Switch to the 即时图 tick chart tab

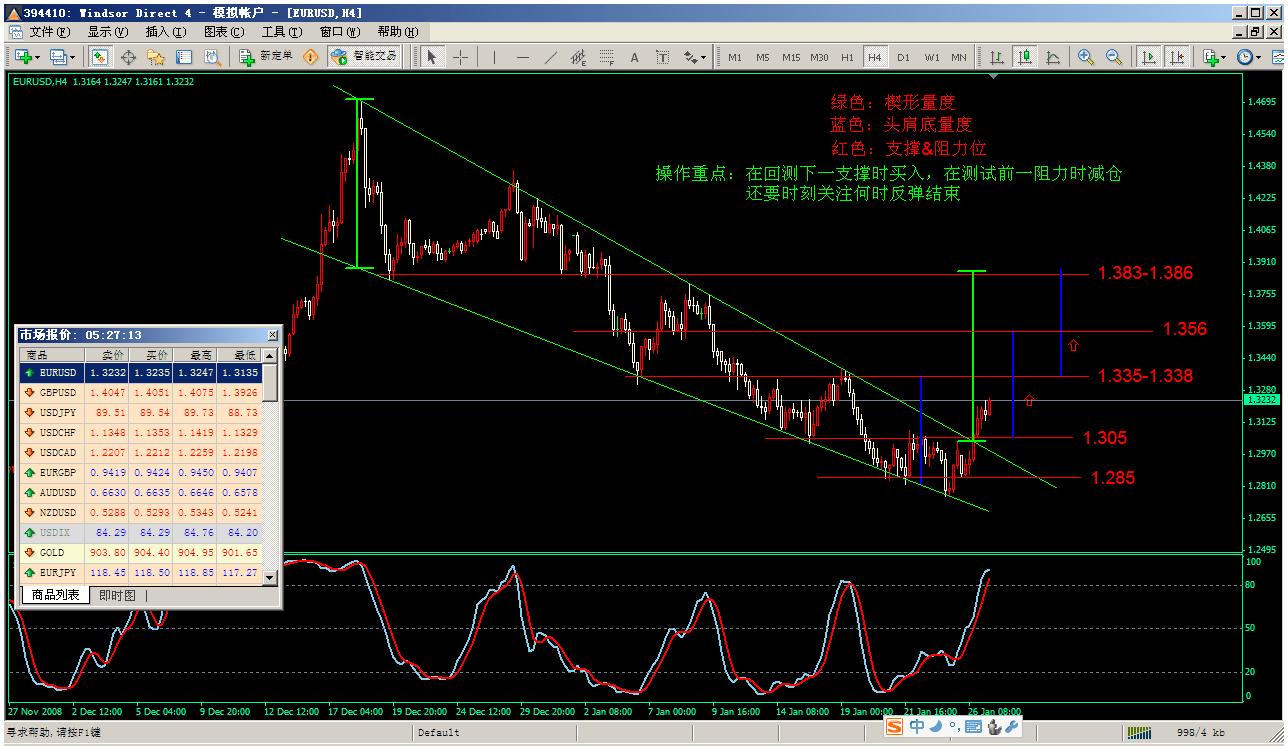point(117,595)
